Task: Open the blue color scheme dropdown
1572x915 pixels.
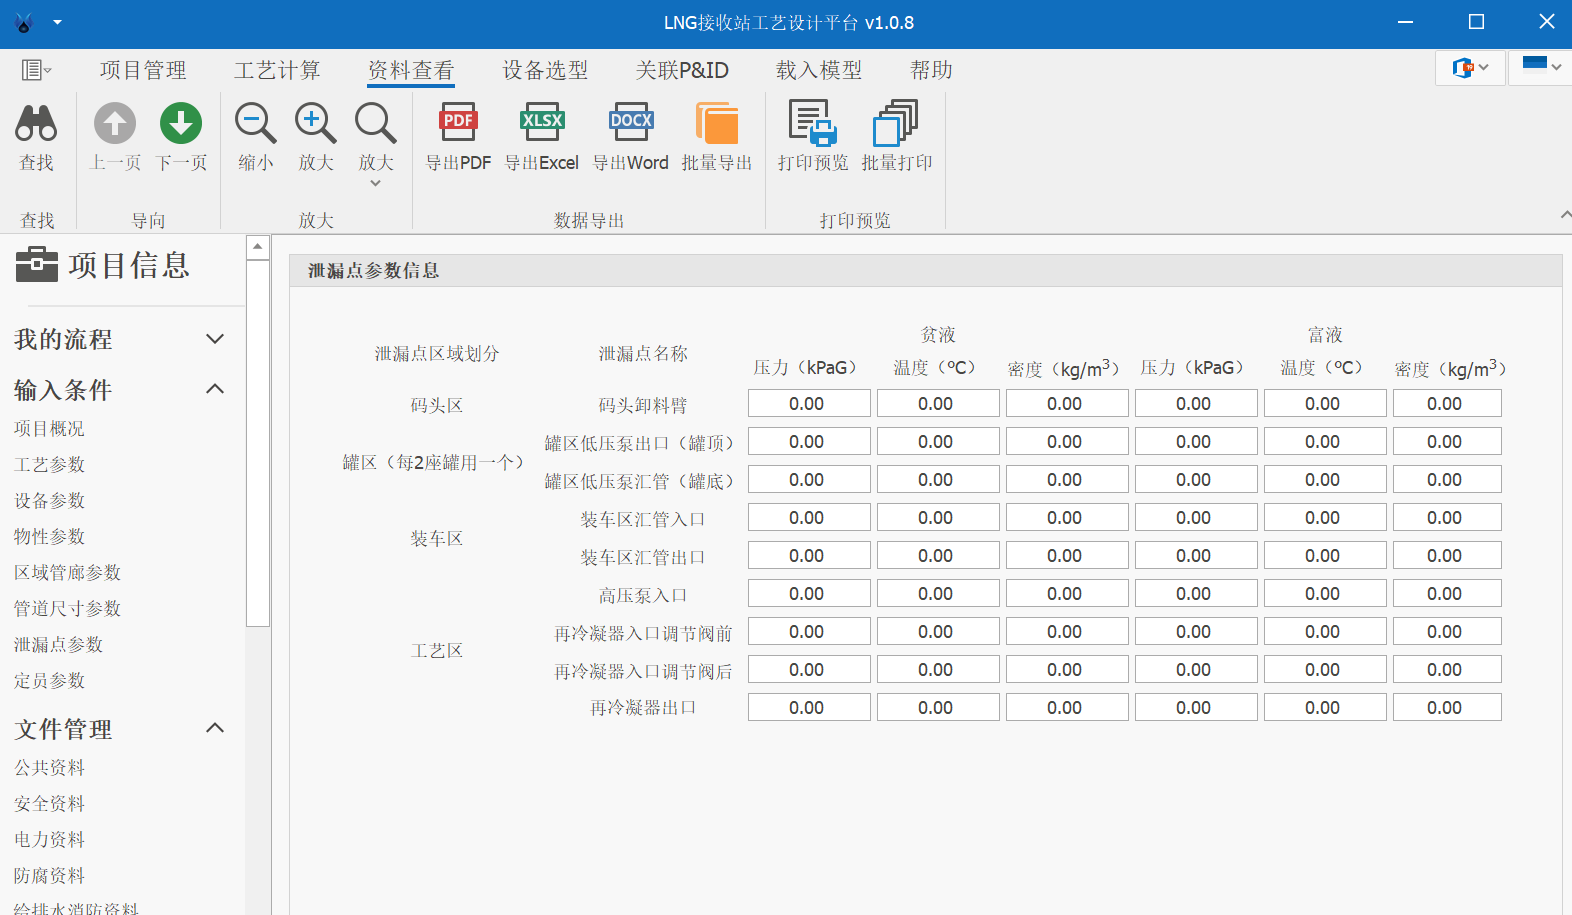Action: [1541, 68]
